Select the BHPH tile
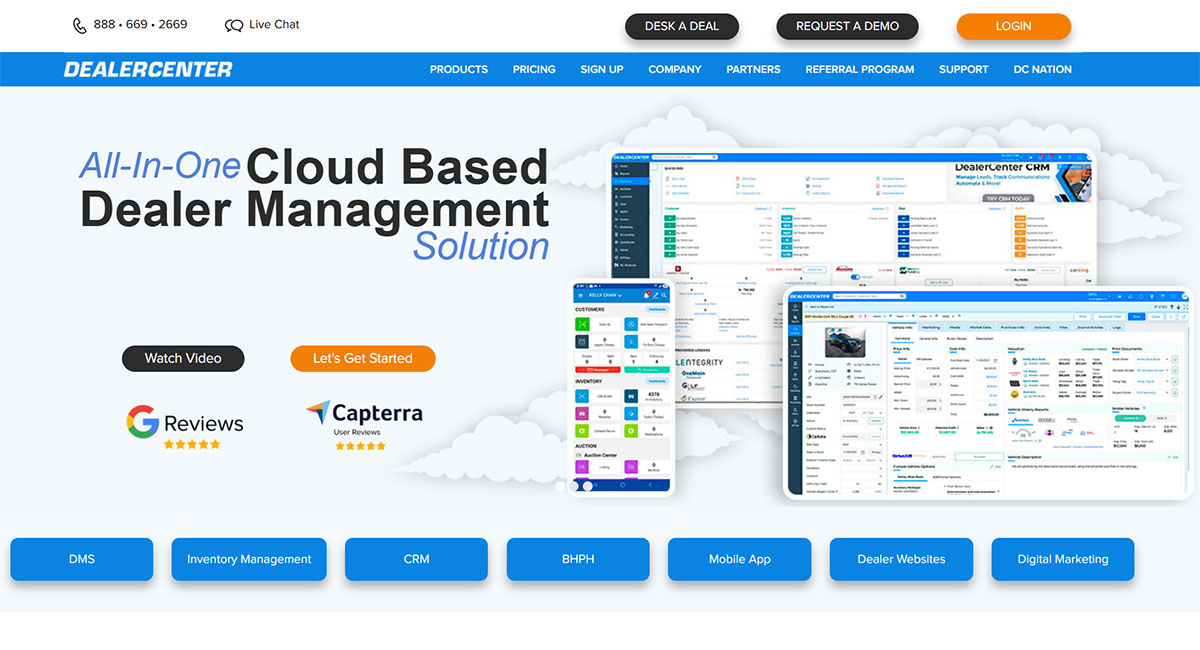This screenshot has height=650, width=1200. pos(578,559)
